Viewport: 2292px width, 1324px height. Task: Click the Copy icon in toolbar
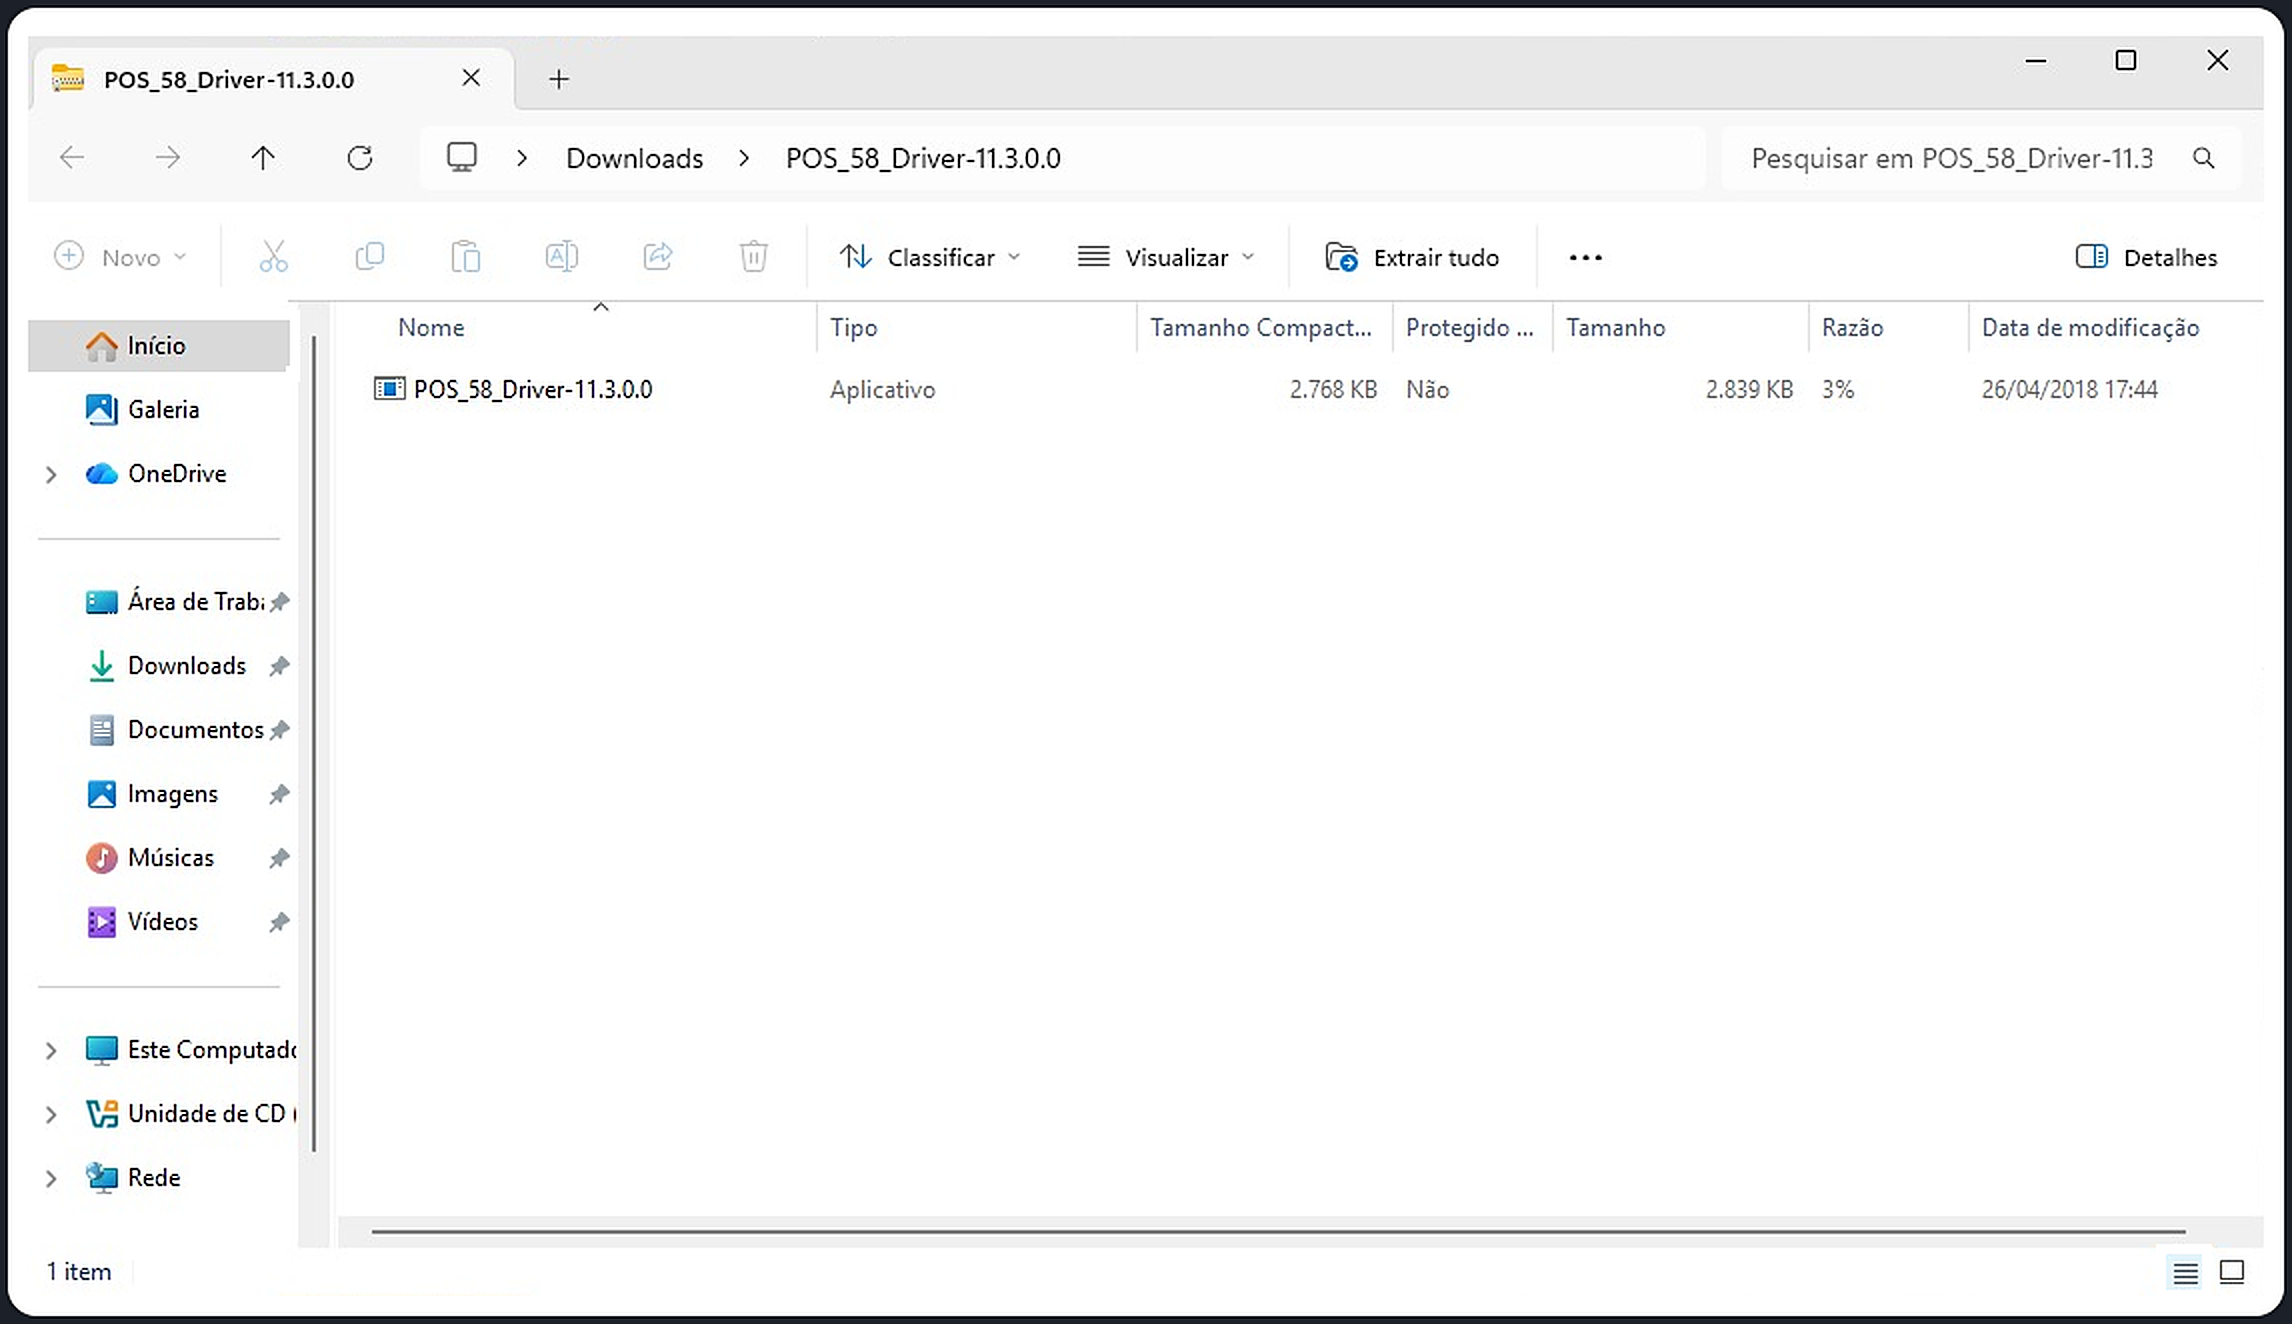[369, 257]
